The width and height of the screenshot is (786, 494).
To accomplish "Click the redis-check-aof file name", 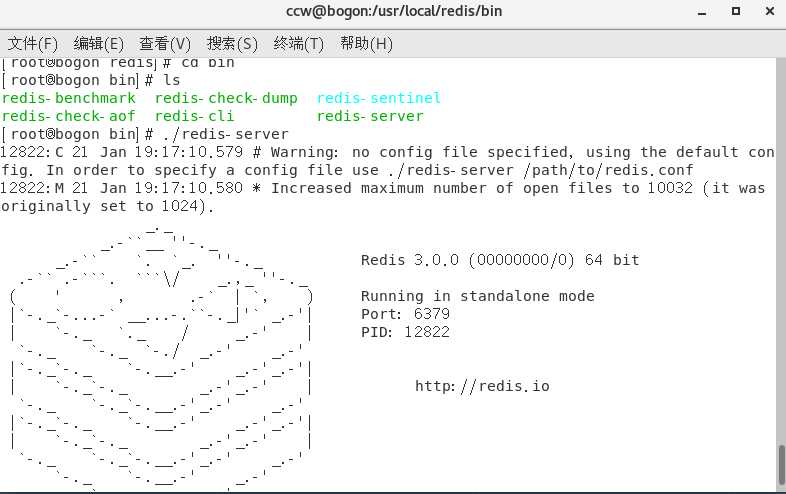I will (x=69, y=116).
